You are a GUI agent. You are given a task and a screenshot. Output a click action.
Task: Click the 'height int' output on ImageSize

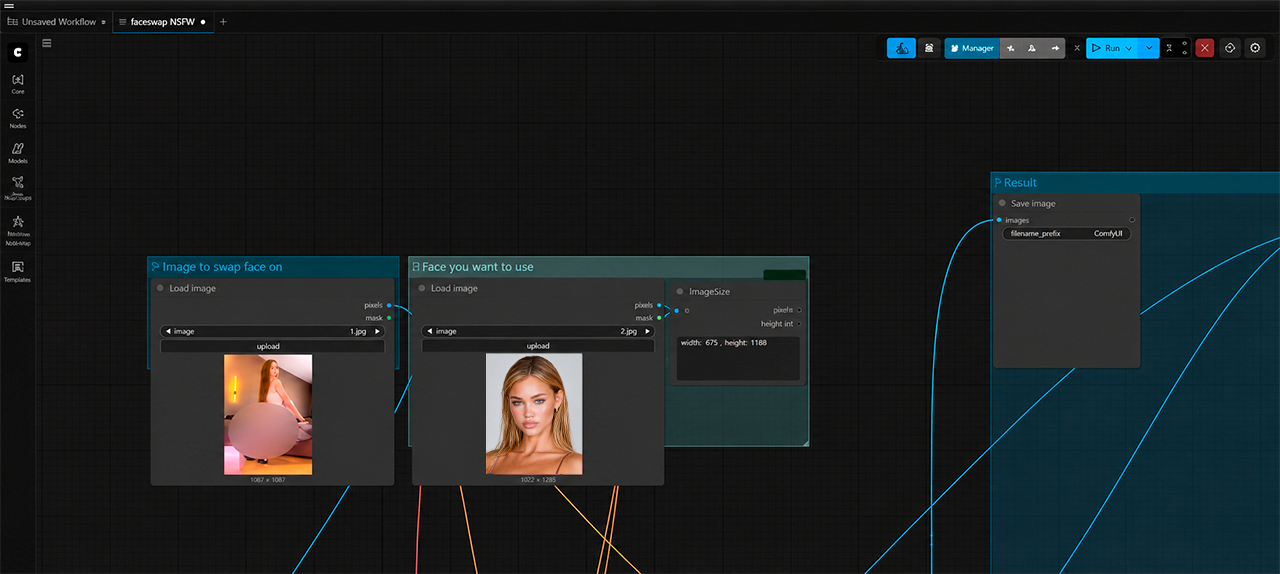[798, 324]
